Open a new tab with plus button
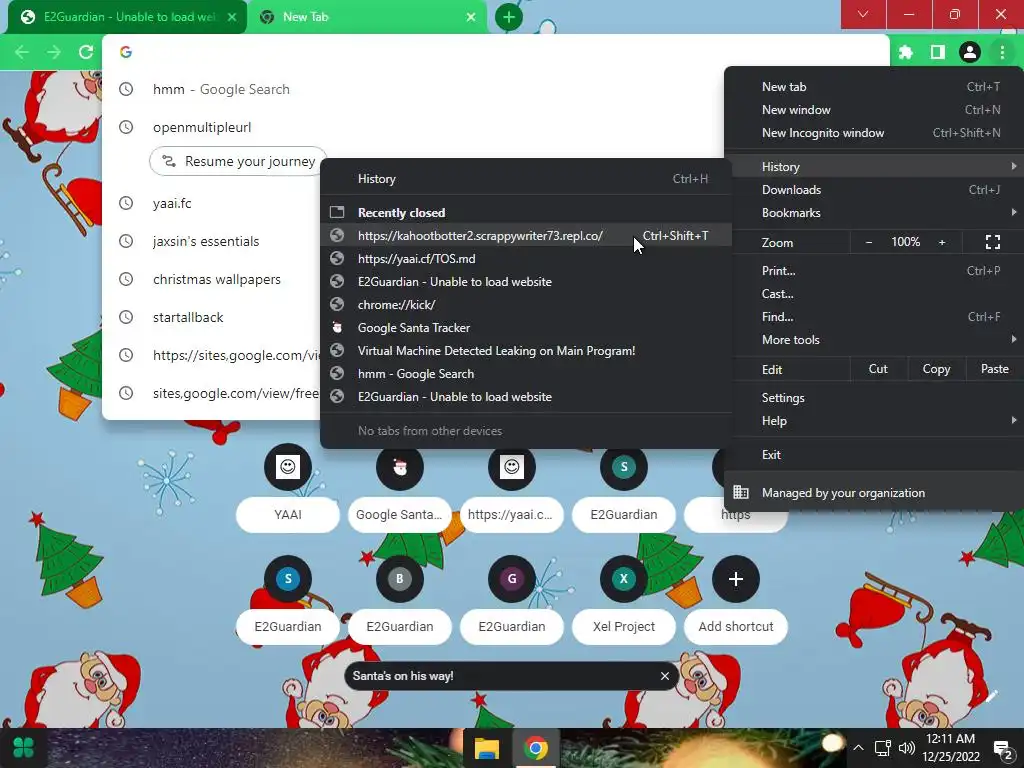This screenshot has width=1024, height=768. coord(509,17)
